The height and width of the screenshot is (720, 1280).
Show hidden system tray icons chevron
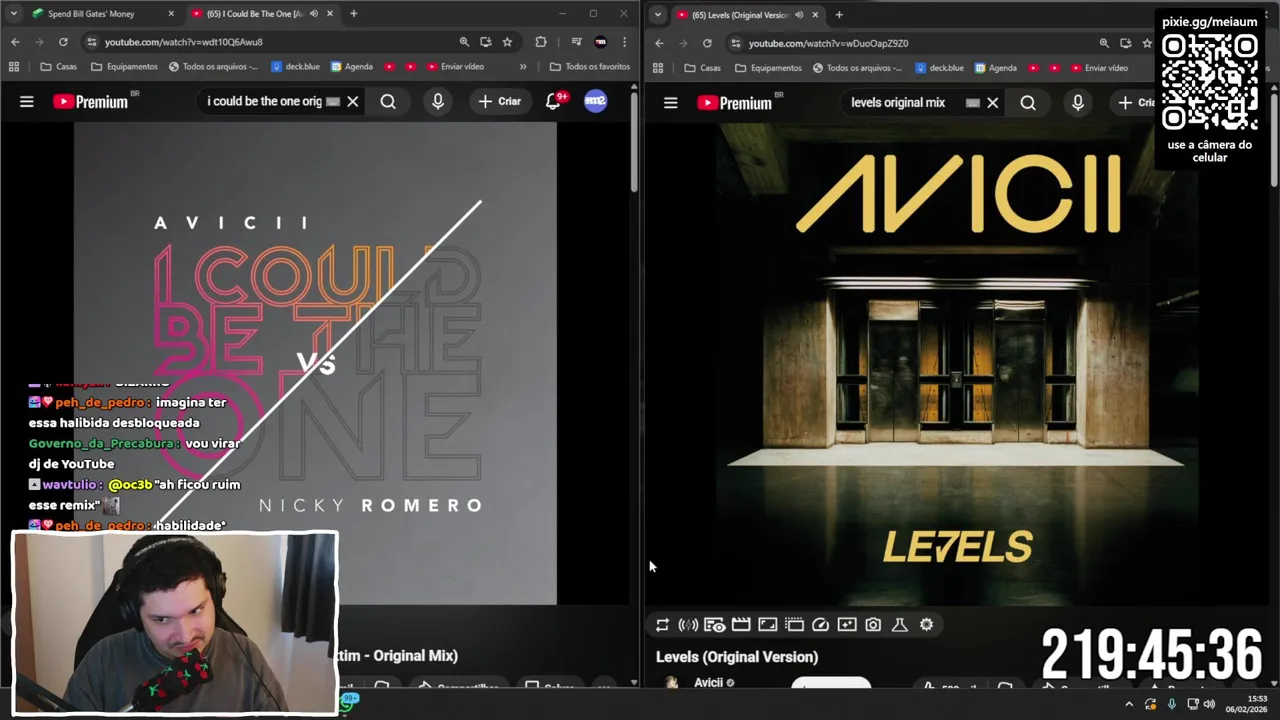pyautogui.click(x=1129, y=704)
